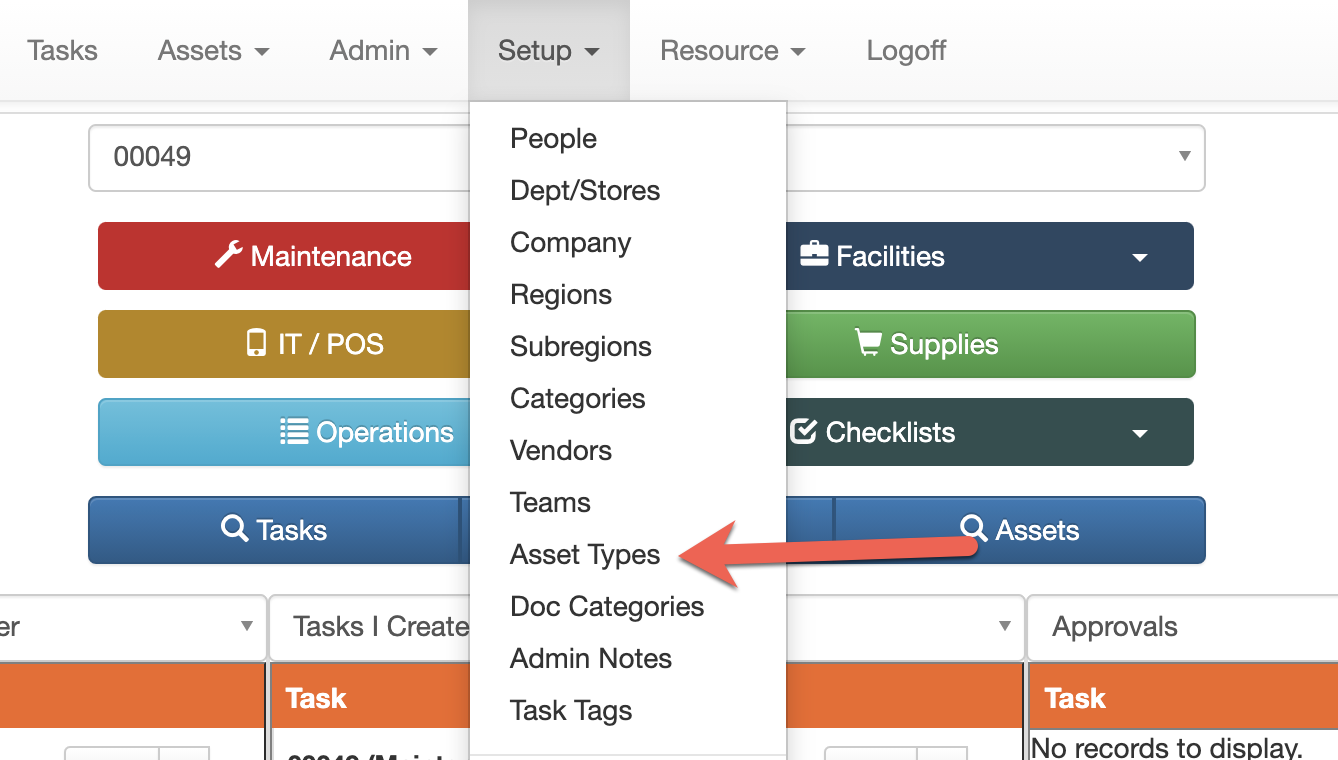Select Doc Categories menu entry
This screenshot has width=1338, height=760.
pos(607,607)
